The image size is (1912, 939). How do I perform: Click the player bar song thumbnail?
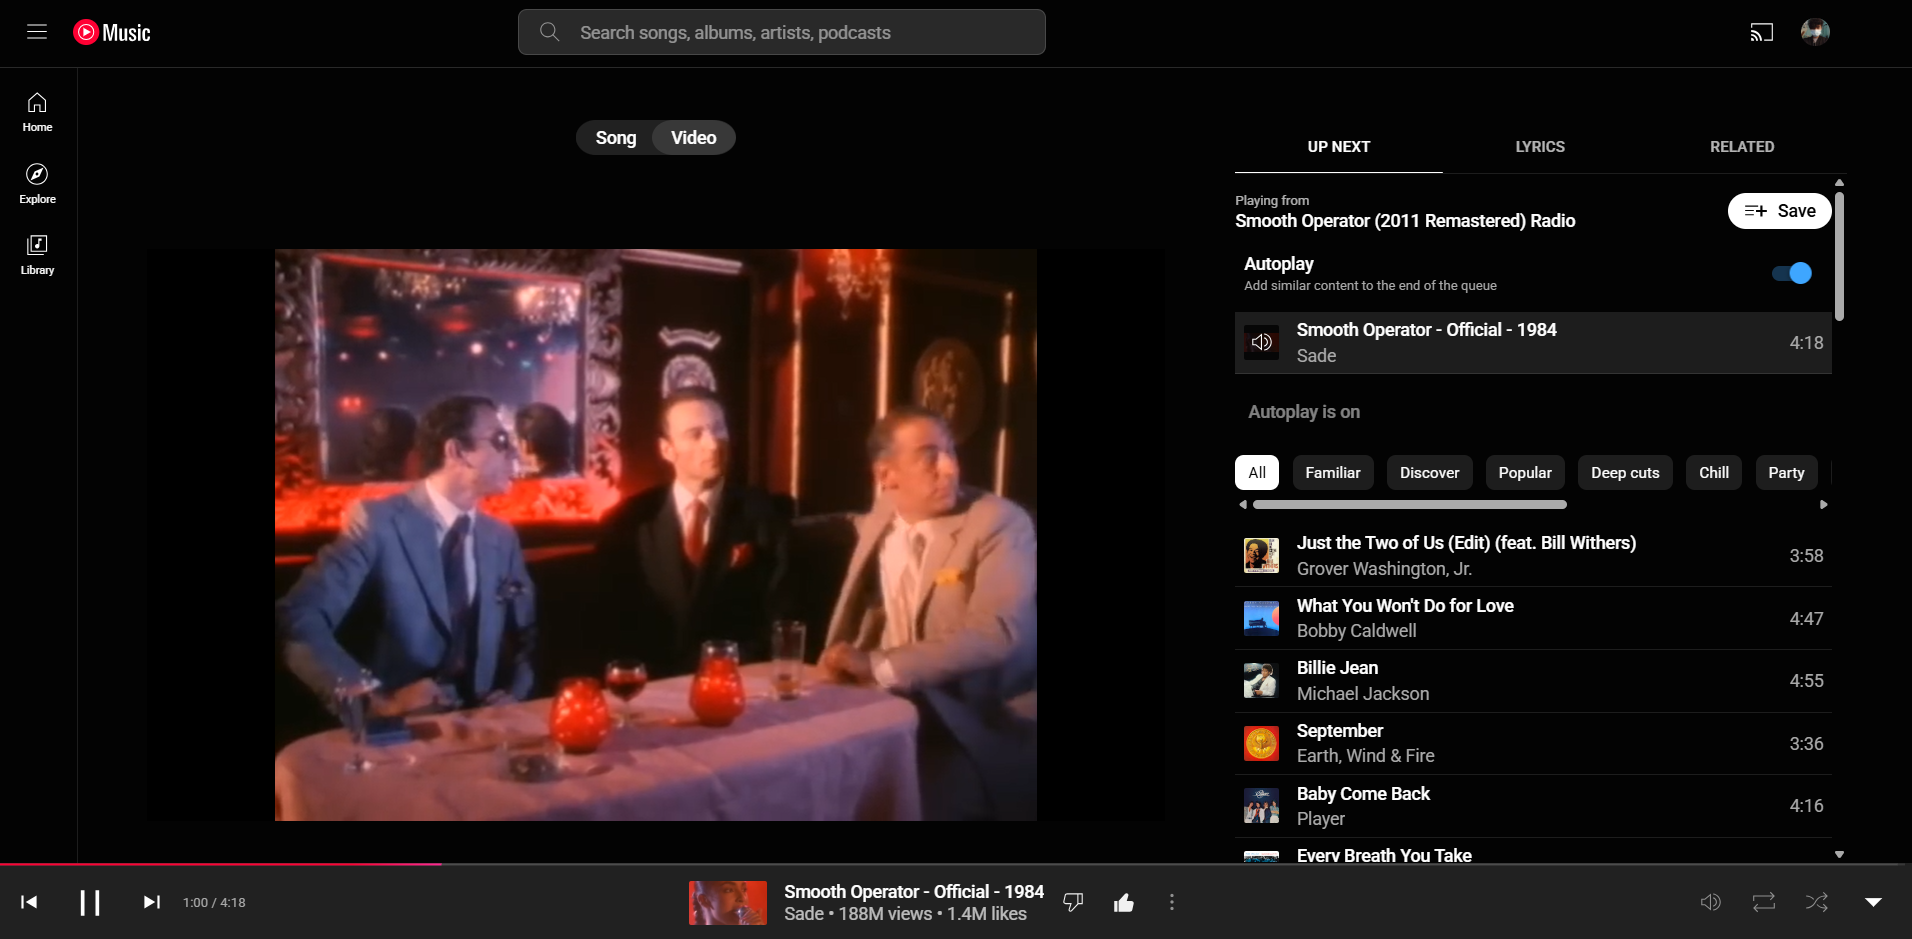point(728,902)
